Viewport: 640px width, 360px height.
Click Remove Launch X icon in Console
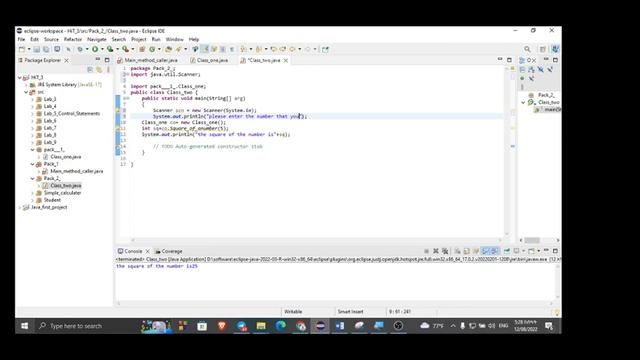pos(436,251)
